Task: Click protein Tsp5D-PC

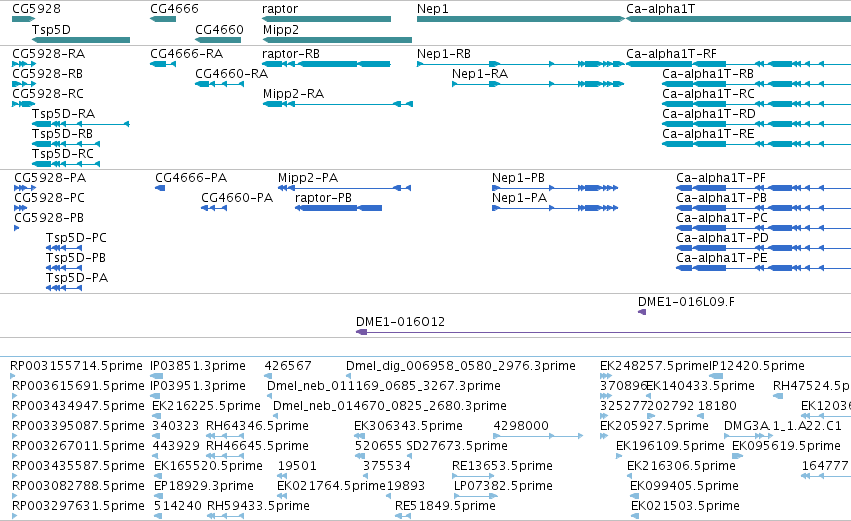Action: 76,238
